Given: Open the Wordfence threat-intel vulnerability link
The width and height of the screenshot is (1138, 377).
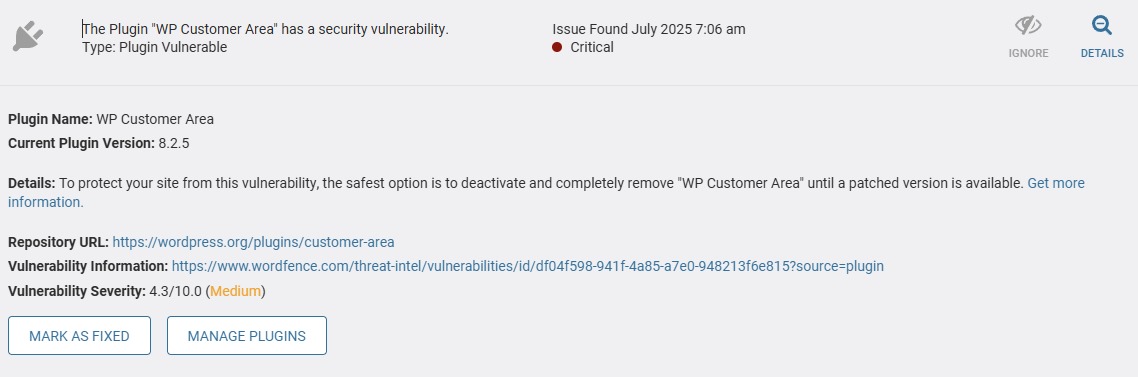Looking at the screenshot, I should pos(528,266).
